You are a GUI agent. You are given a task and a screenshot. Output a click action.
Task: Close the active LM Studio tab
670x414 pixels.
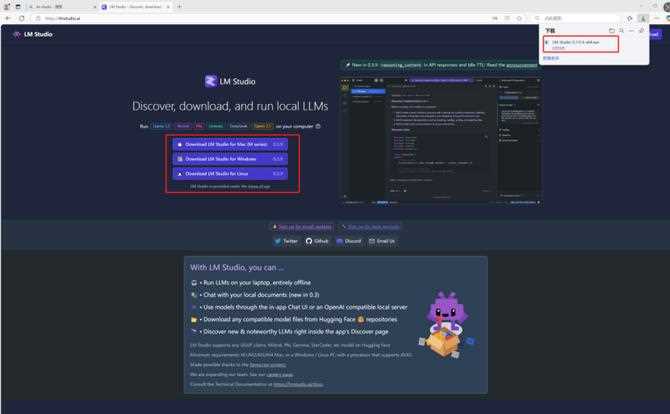[168, 6]
